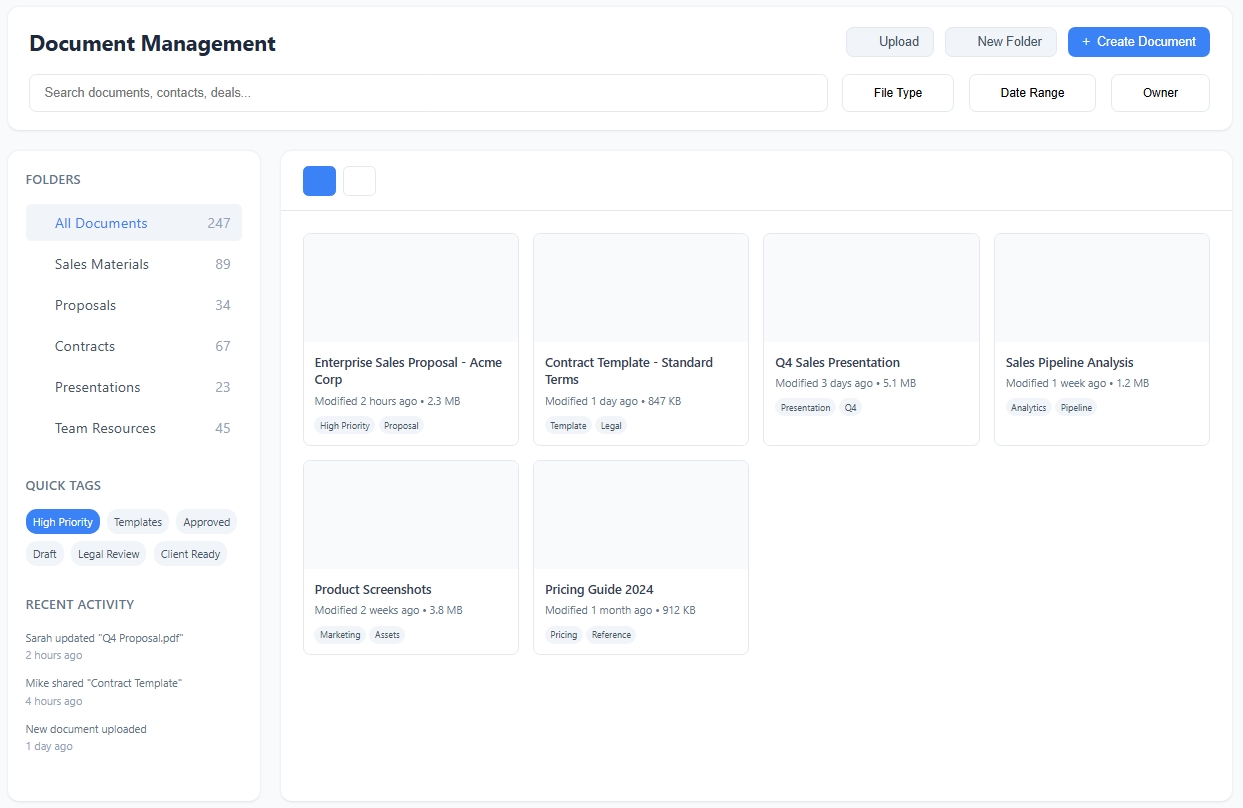1243x808 pixels.
Task: Click the Create Document button
Action: (1138, 42)
